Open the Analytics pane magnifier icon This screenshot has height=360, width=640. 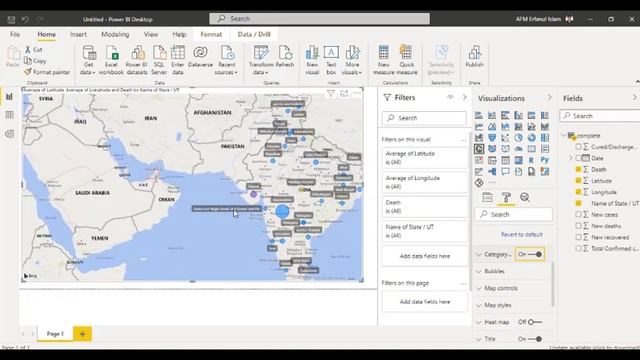[525, 198]
